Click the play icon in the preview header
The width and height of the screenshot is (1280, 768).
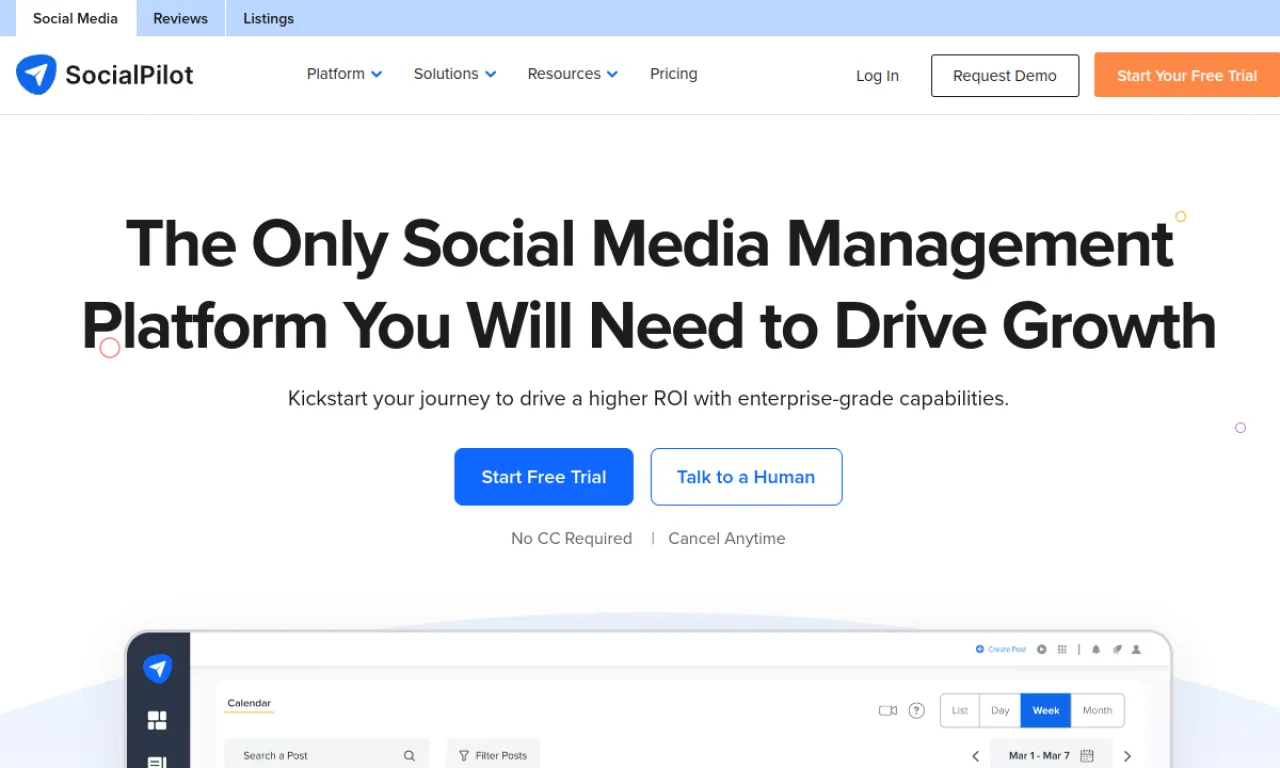(1041, 649)
